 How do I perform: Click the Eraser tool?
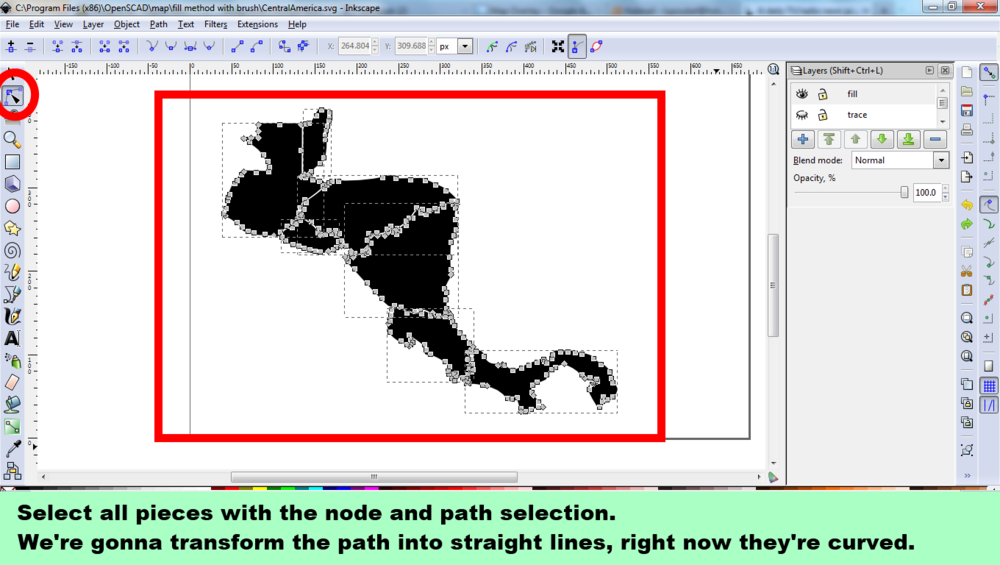12,382
